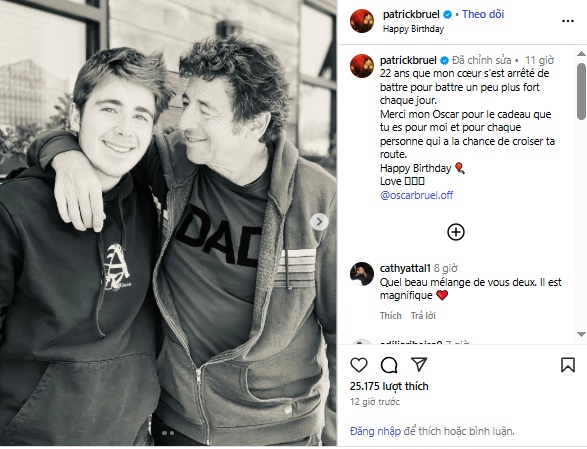This screenshot has height=449, width=587.
Task: Click the patrickbruel username in caption
Action: tap(408, 60)
